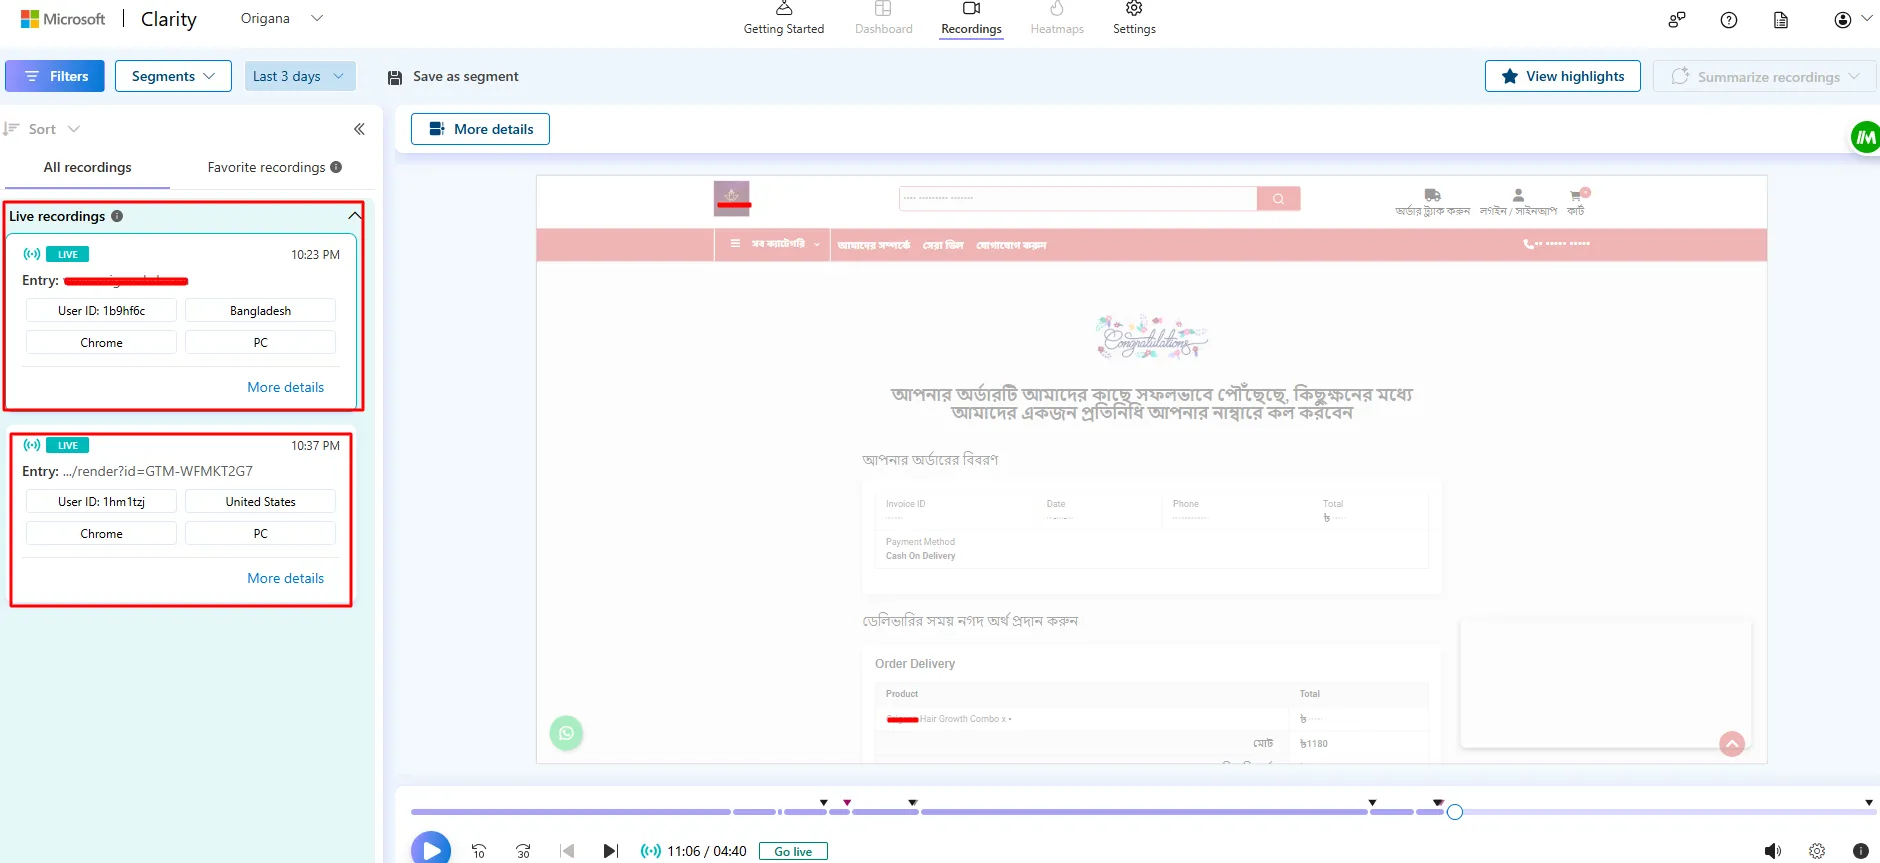Open playback settings gear icon
Image resolution: width=1880 pixels, height=863 pixels.
[x=1817, y=851]
